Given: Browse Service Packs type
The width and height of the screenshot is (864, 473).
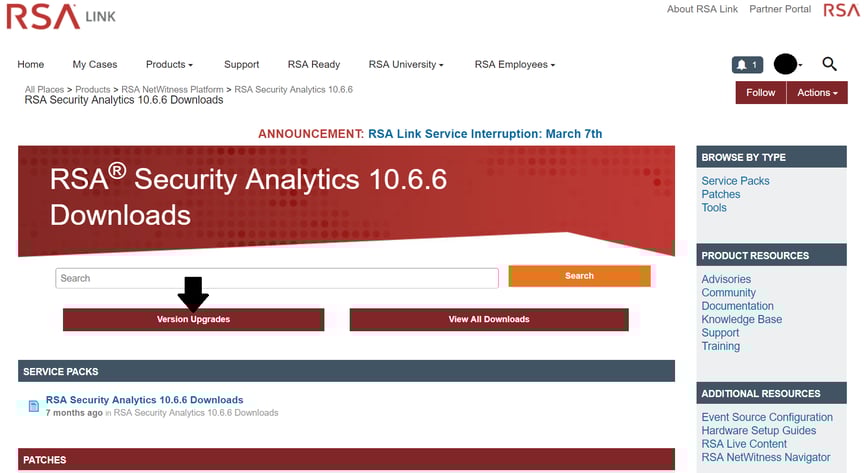Looking at the screenshot, I should 735,181.
